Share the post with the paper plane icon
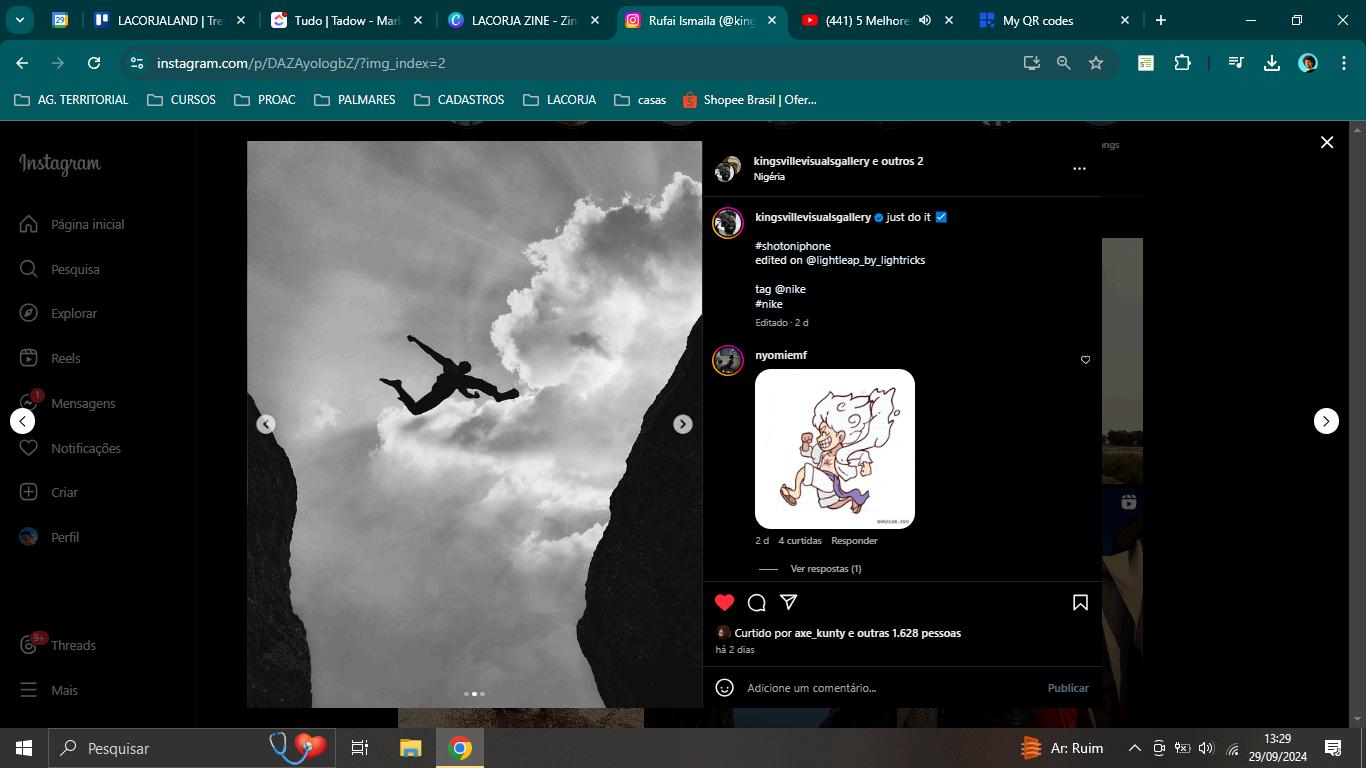 (x=789, y=602)
